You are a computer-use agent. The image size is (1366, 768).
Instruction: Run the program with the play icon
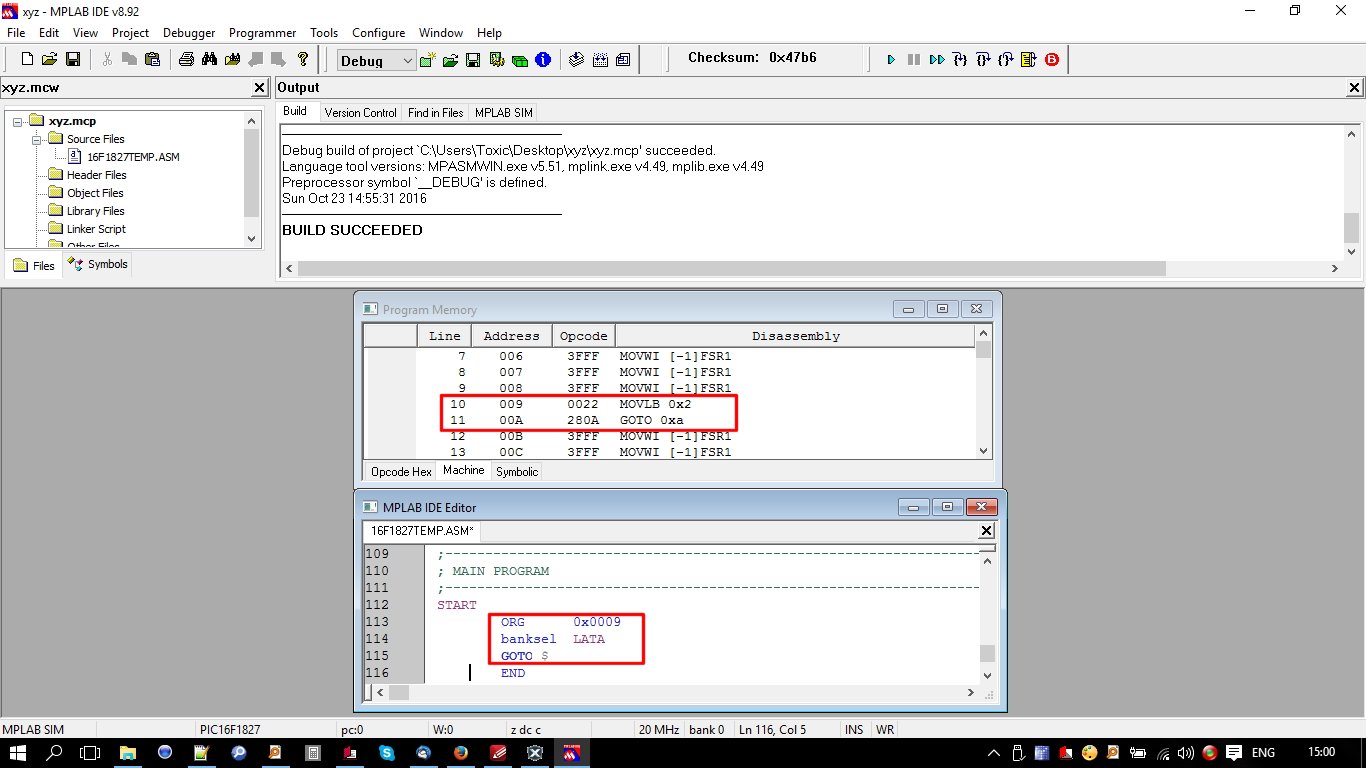[x=891, y=60]
